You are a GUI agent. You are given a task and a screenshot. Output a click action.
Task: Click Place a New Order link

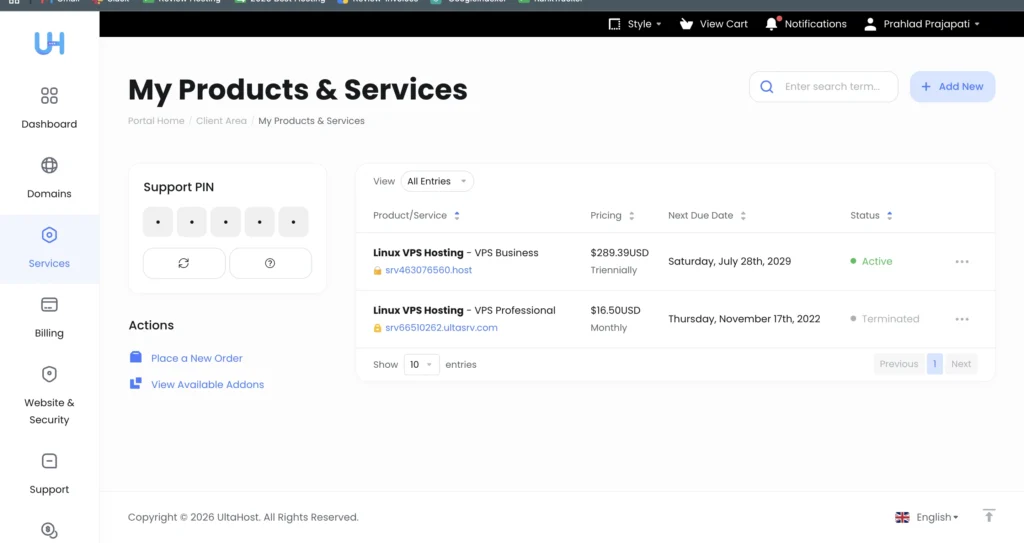pyautogui.click(x=197, y=358)
